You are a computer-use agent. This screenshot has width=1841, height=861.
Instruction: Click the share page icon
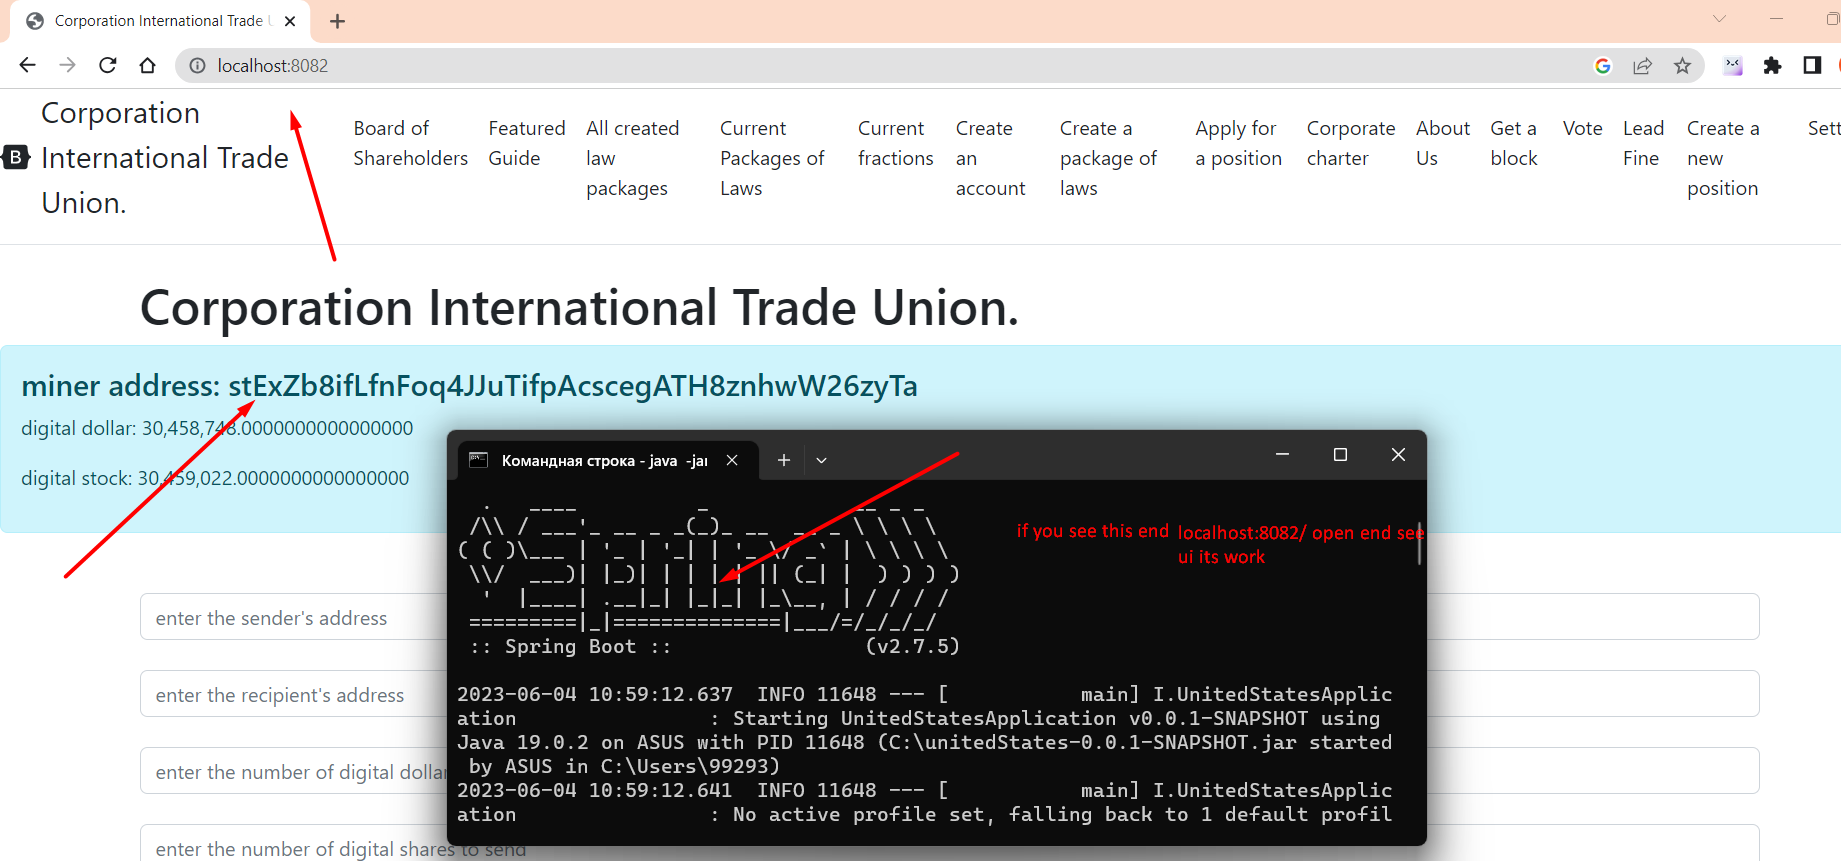pos(1642,66)
